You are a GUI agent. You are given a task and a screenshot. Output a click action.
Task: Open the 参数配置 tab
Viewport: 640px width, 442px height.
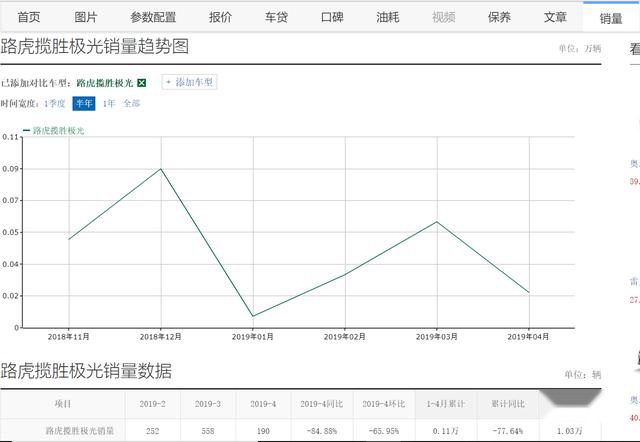tap(153, 17)
